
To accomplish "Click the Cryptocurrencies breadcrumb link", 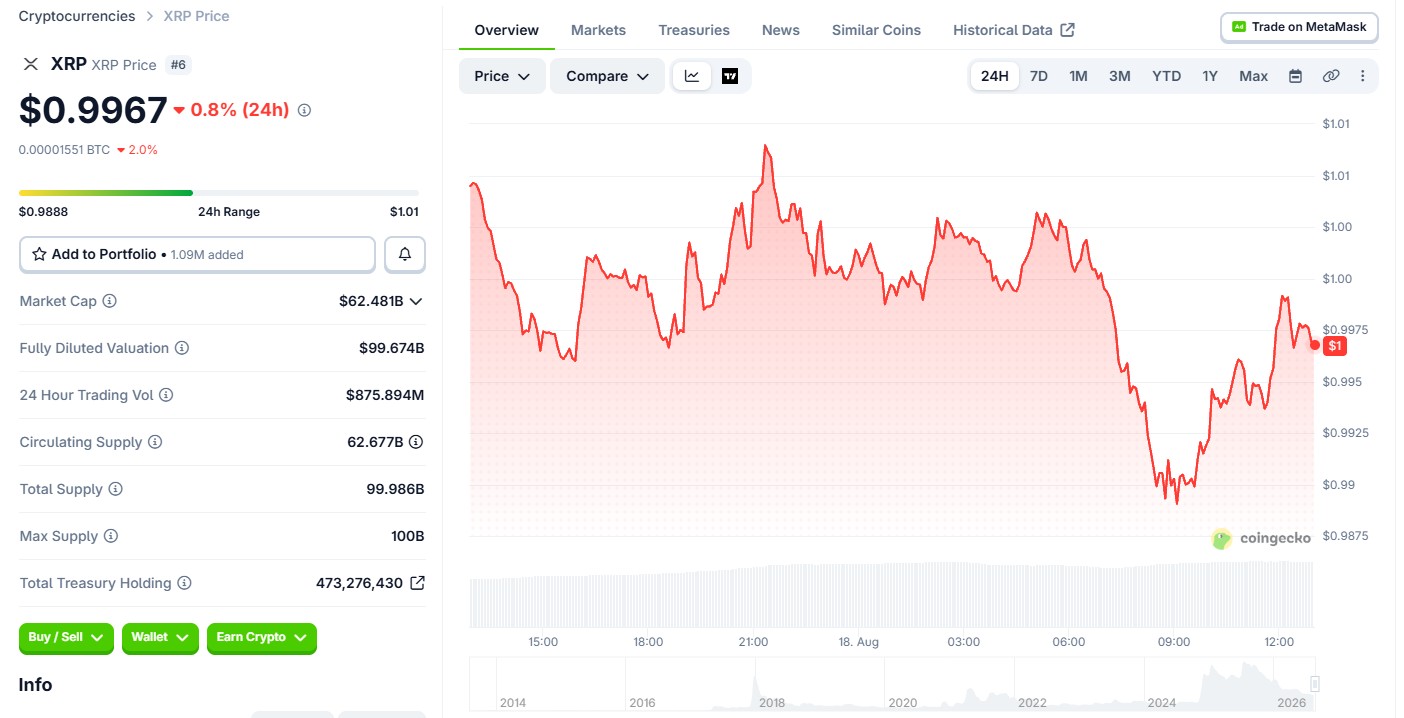I will (x=77, y=16).
